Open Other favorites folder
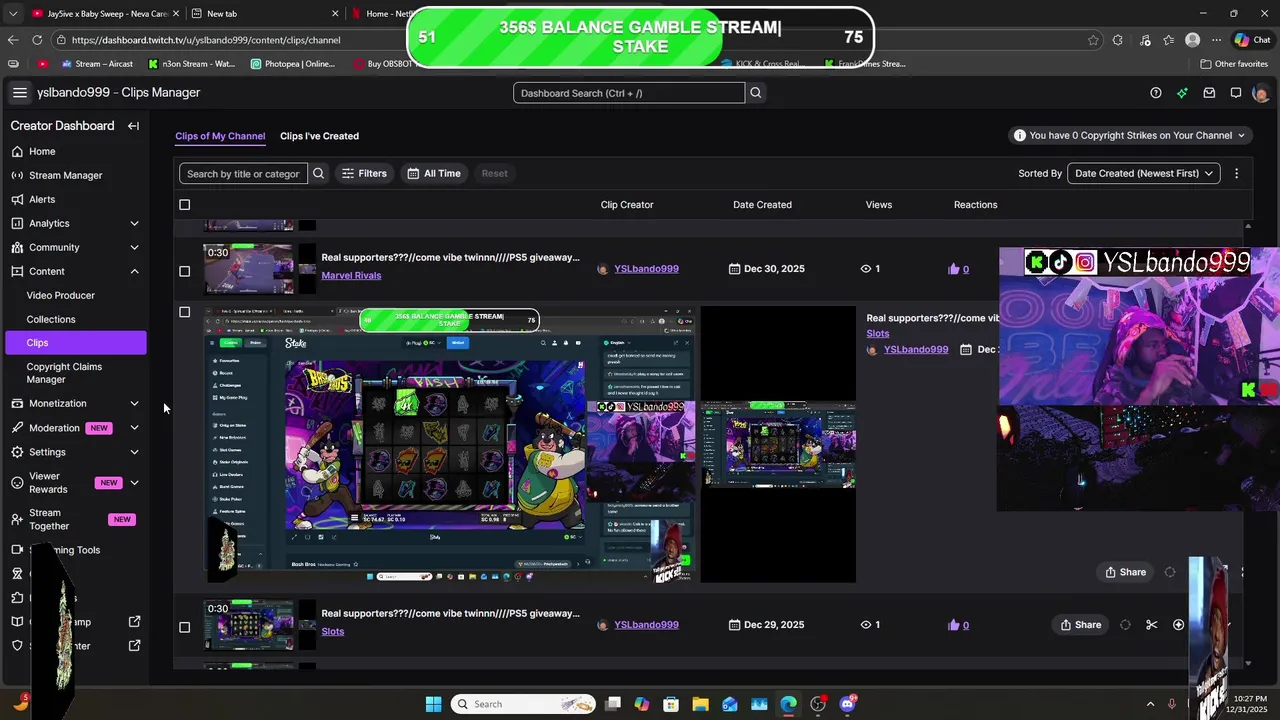Viewport: 1280px width, 720px height. point(1234,64)
